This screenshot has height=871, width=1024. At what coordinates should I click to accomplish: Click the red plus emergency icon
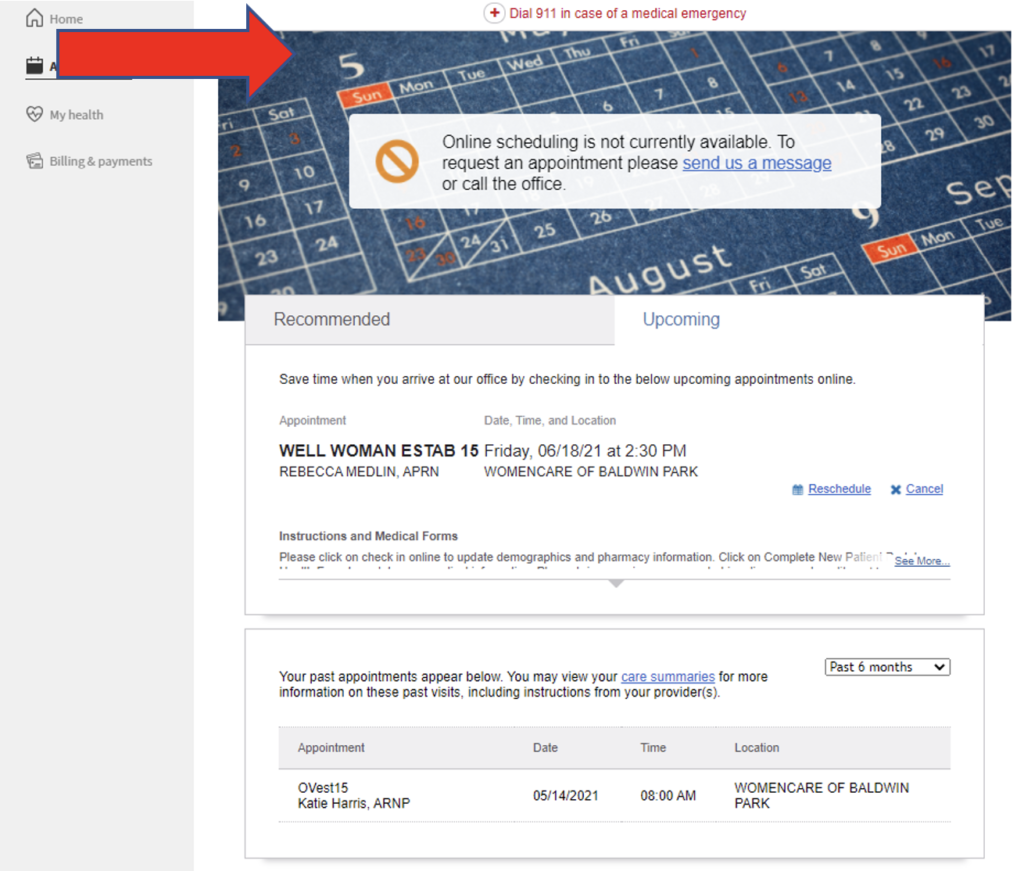pyautogui.click(x=494, y=13)
